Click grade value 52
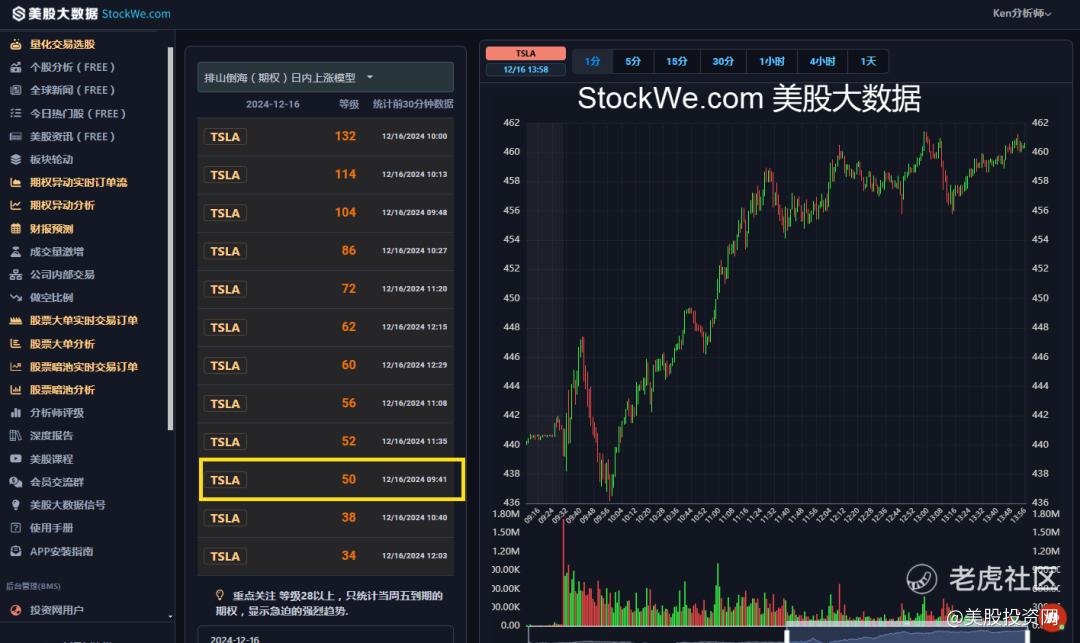The image size is (1080, 643). (x=349, y=441)
